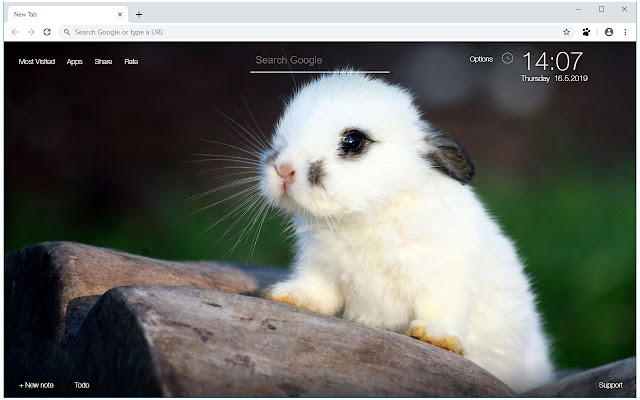640x400 pixels.
Task: Open the Most Visited menu
Action: point(37,62)
